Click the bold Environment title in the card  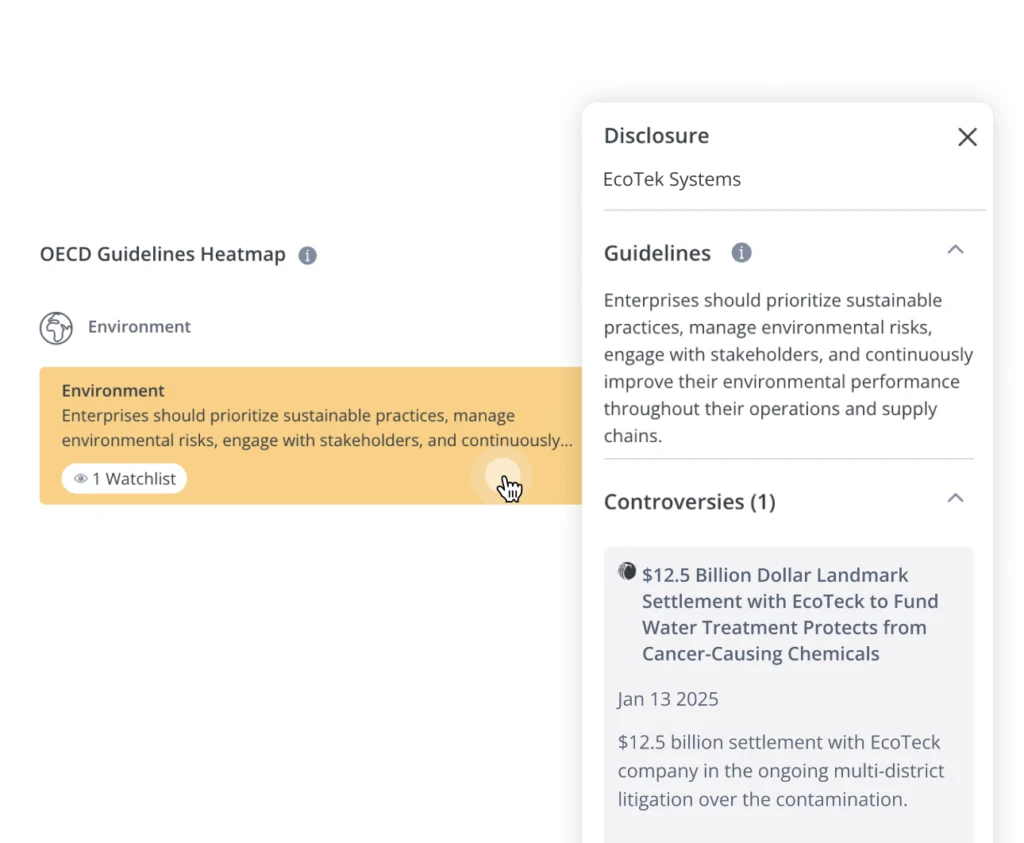[113, 391]
